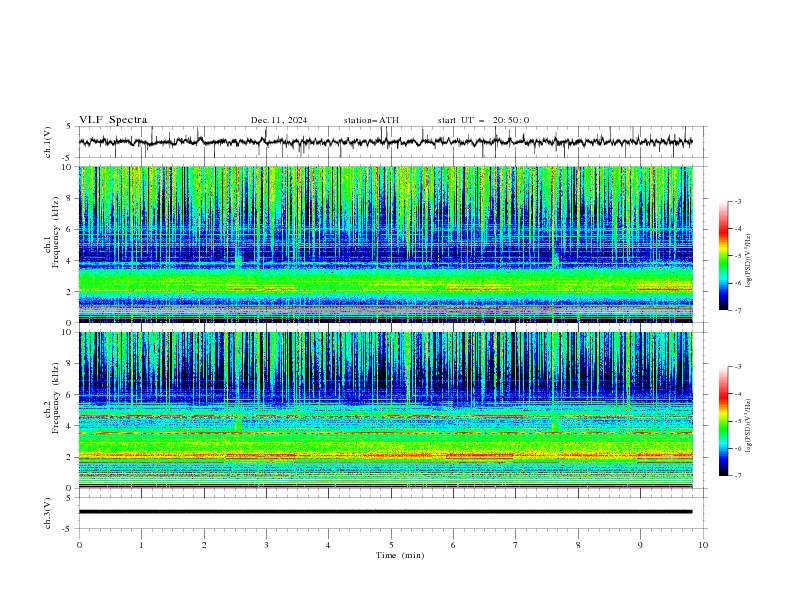Click the ch.1 PSD color scale bar
This screenshot has width=792, height=612.
pos(723,255)
